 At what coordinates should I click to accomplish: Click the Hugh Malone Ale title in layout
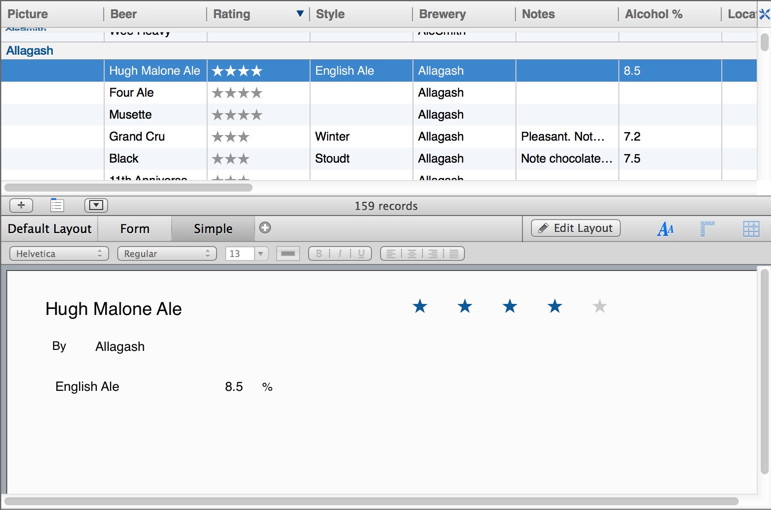(x=114, y=309)
